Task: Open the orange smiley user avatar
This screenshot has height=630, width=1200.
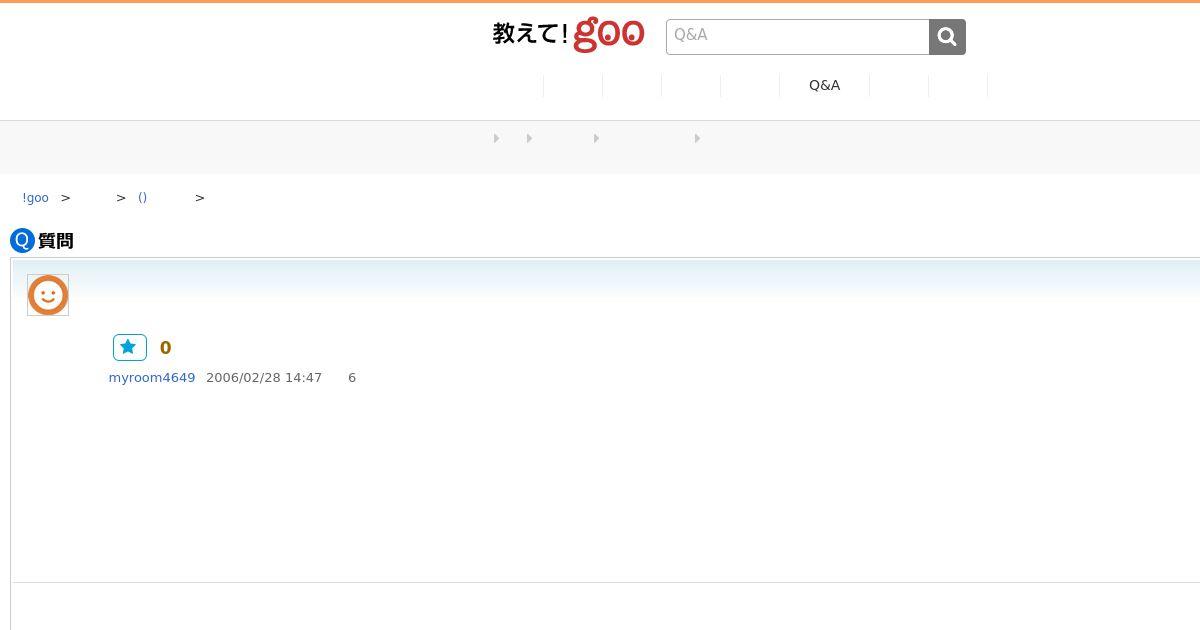Action: pos(48,295)
